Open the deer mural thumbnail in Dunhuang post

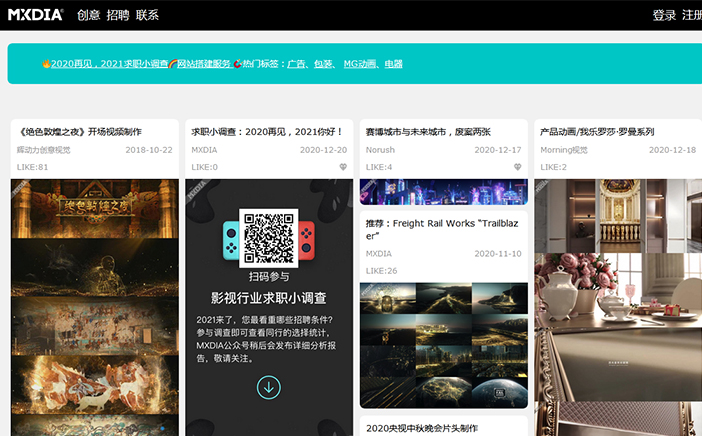pos(94,385)
